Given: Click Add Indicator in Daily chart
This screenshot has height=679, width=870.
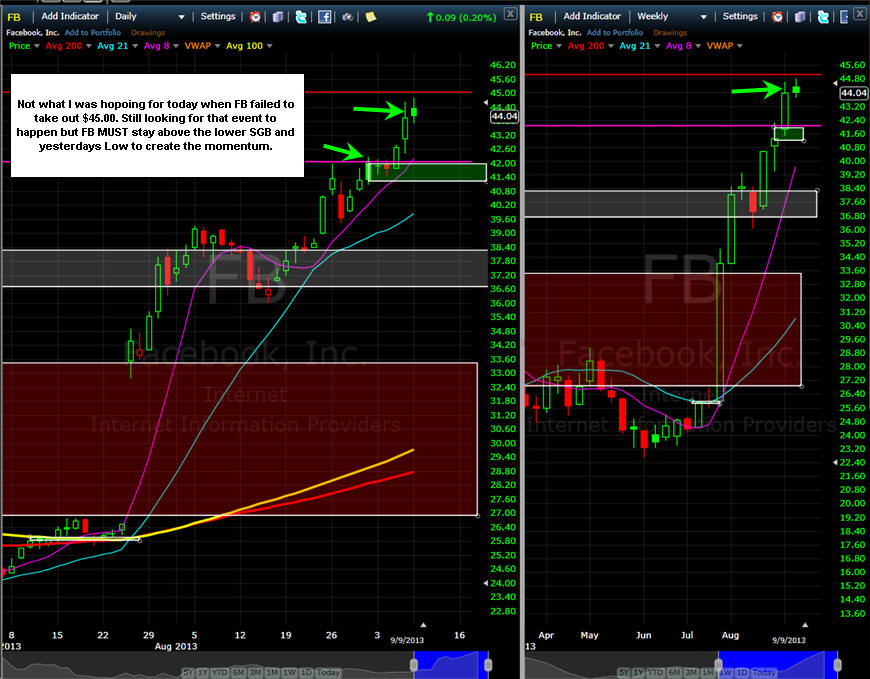Looking at the screenshot, I should [x=70, y=16].
